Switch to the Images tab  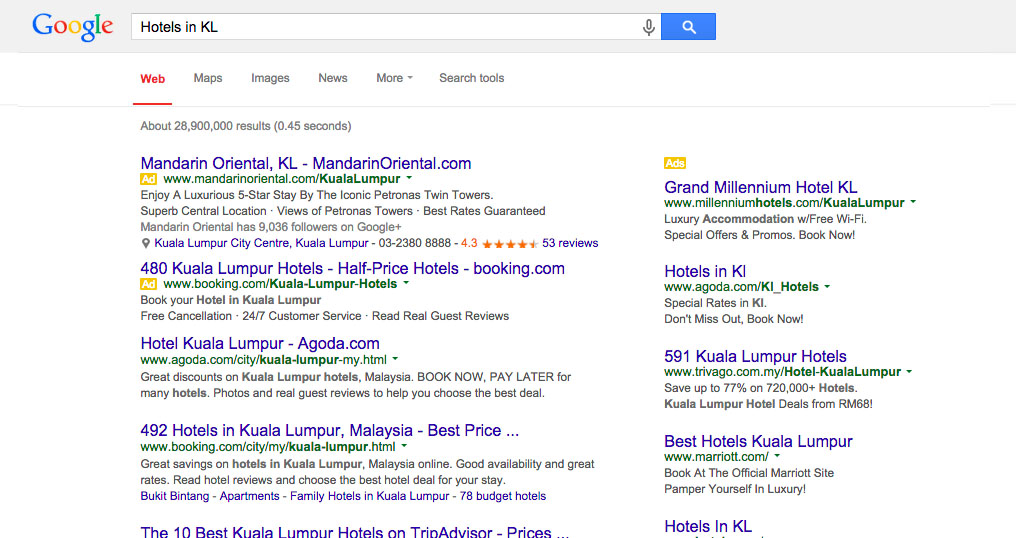tap(270, 78)
